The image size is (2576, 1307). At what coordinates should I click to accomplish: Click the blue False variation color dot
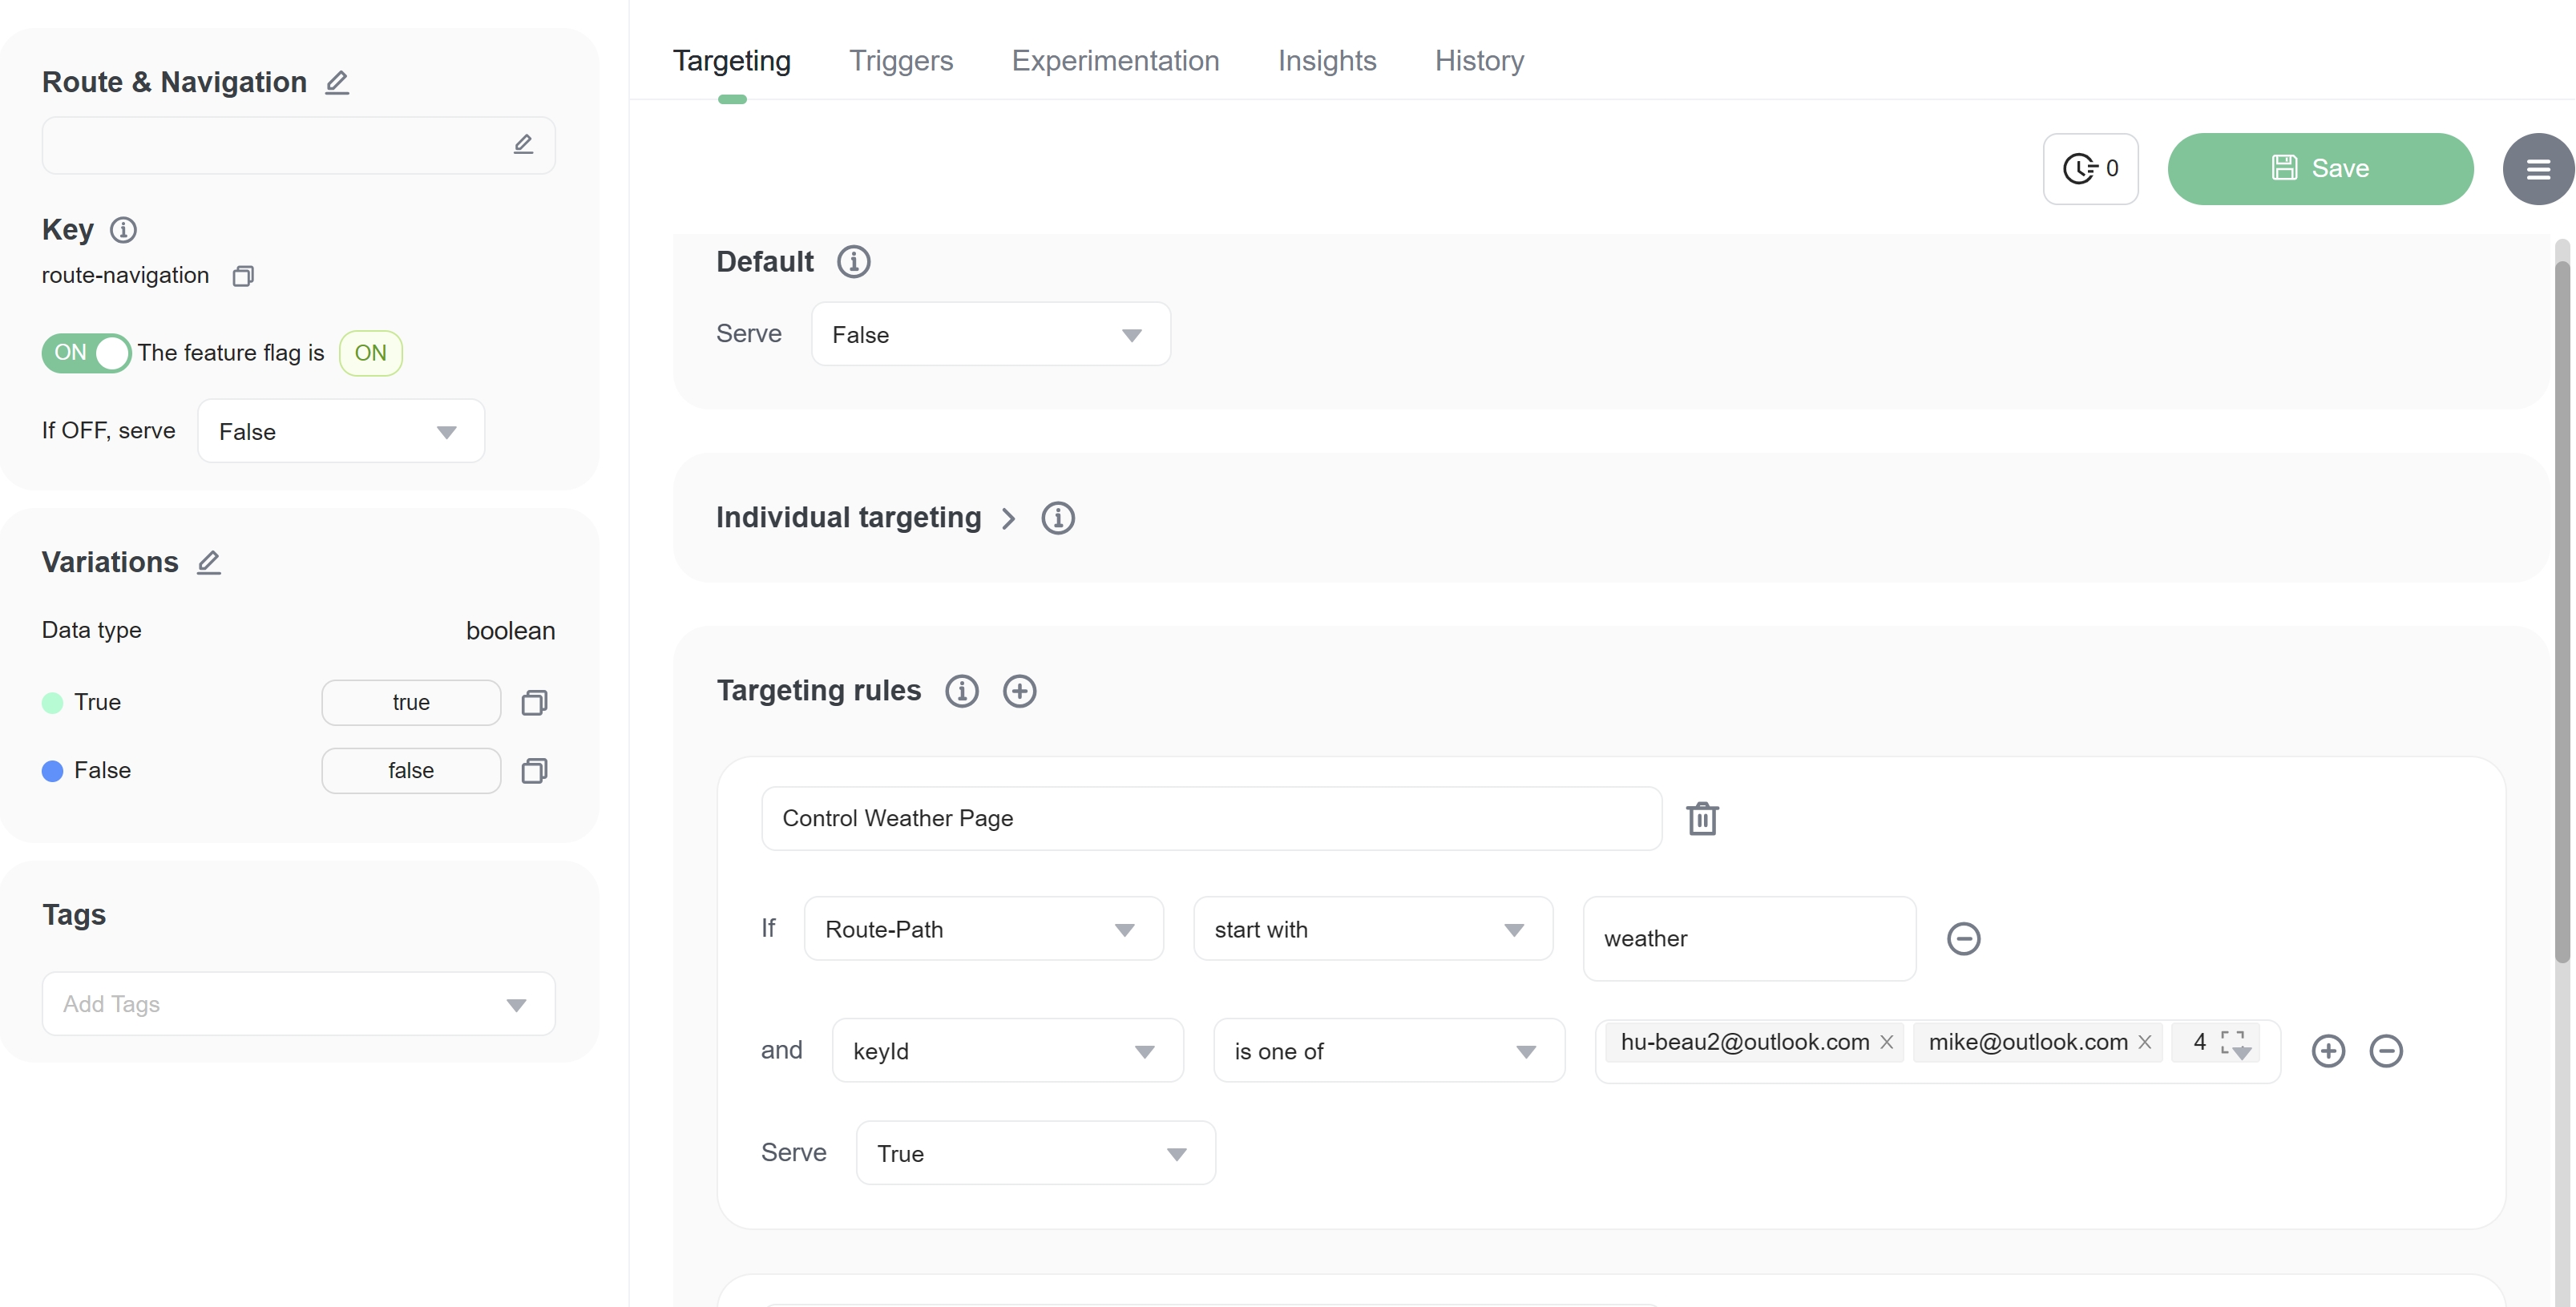pos(52,771)
